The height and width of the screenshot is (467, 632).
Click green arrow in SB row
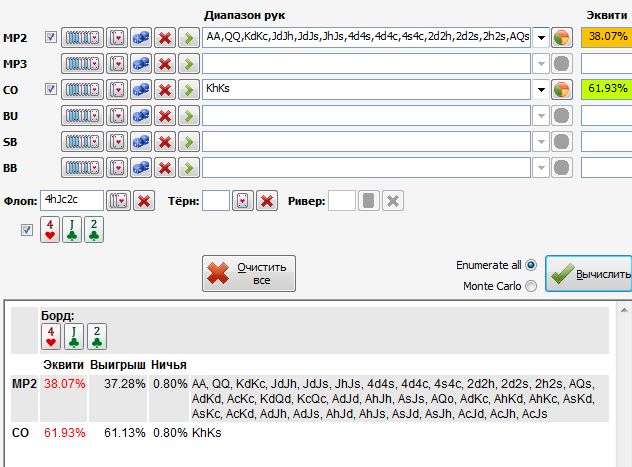(x=189, y=142)
